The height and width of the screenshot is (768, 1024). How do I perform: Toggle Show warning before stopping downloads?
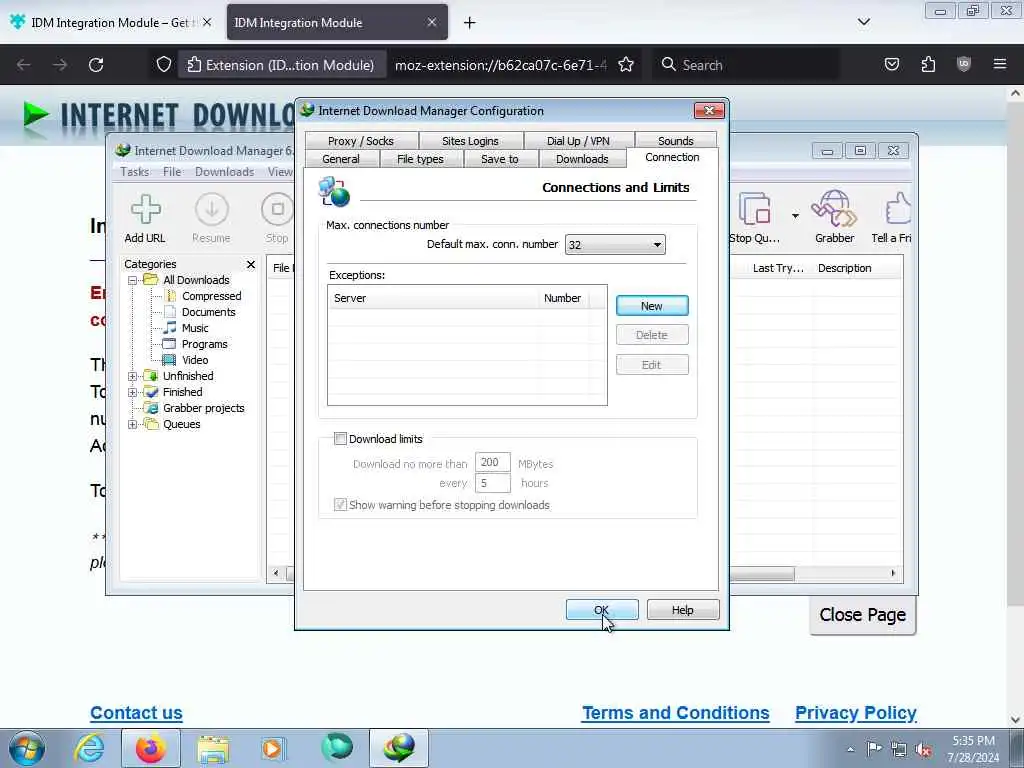pos(340,505)
